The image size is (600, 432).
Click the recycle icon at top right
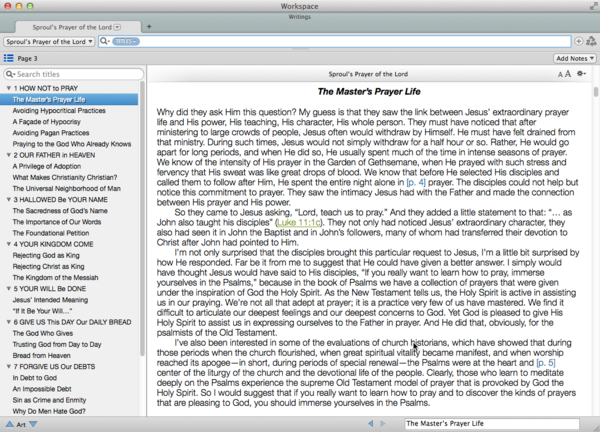tap(592, 42)
